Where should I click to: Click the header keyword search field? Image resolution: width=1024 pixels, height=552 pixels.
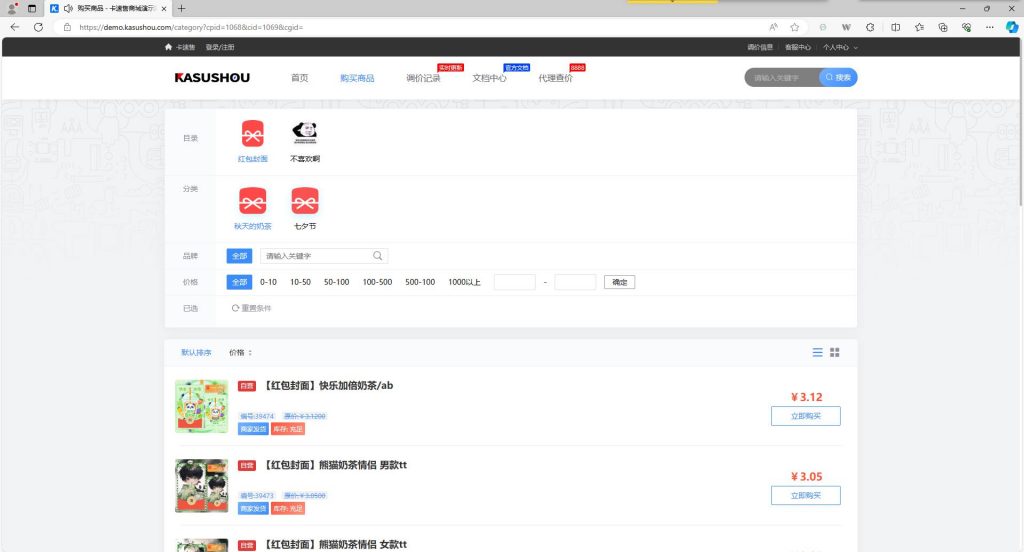782,78
